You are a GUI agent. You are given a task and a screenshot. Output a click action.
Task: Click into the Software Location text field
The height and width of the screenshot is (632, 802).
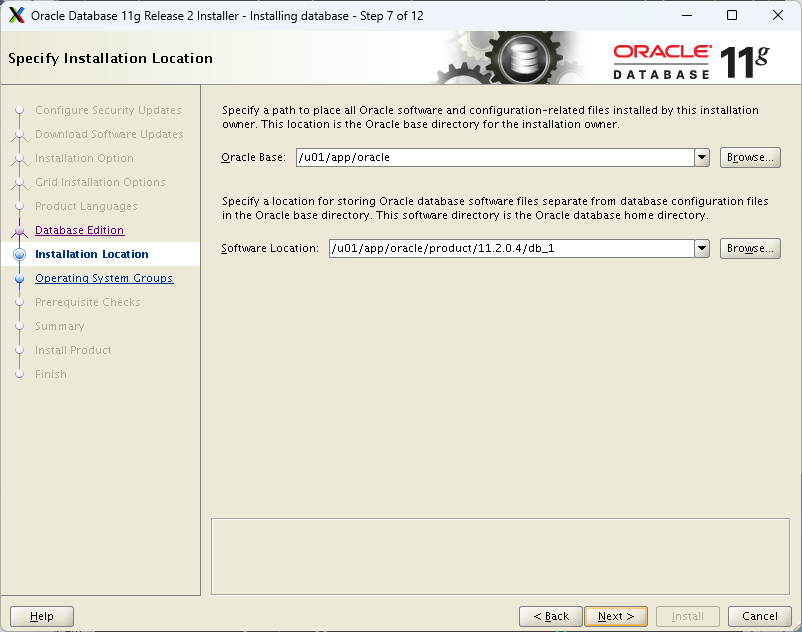pos(511,249)
